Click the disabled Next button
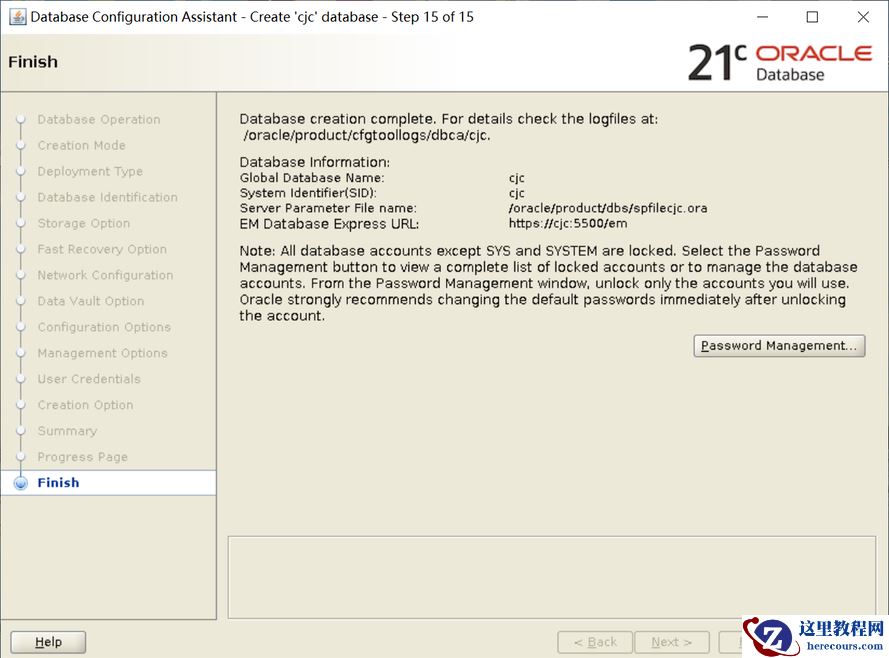Image resolution: width=889 pixels, height=658 pixels. pyautogui.click(x=672, y=642)
